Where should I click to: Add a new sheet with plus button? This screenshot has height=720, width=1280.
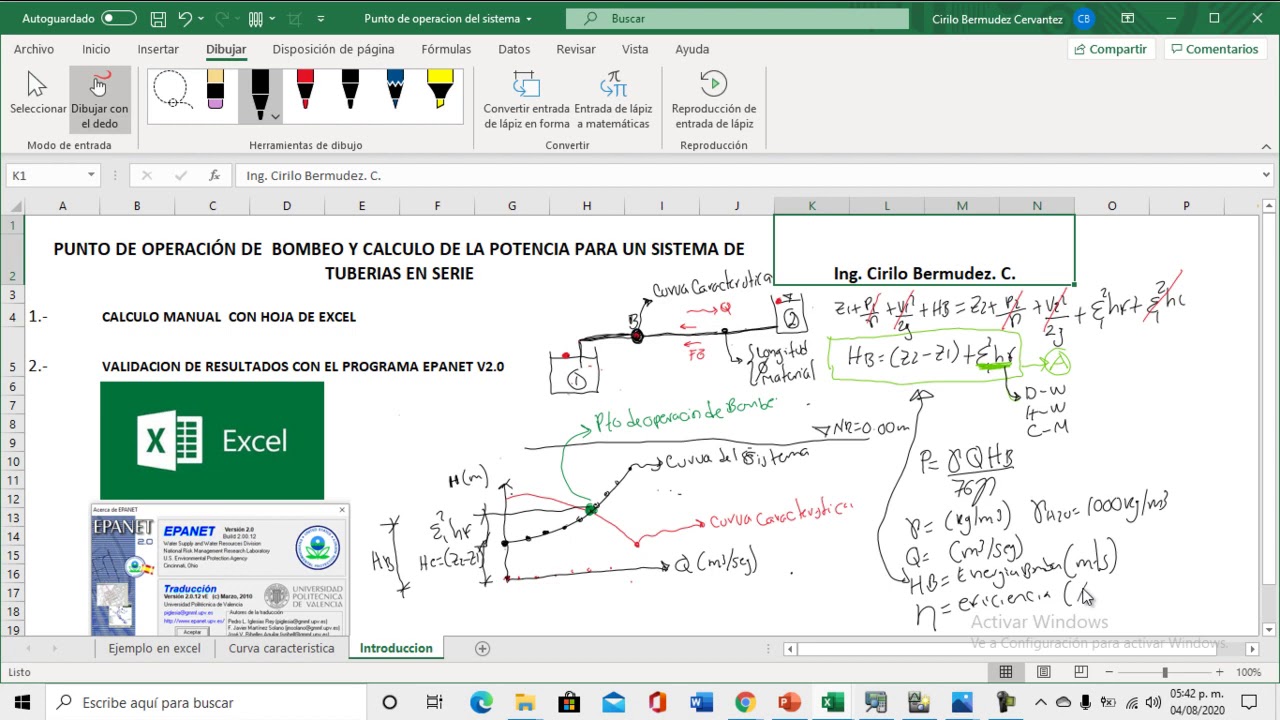(482, 648)
